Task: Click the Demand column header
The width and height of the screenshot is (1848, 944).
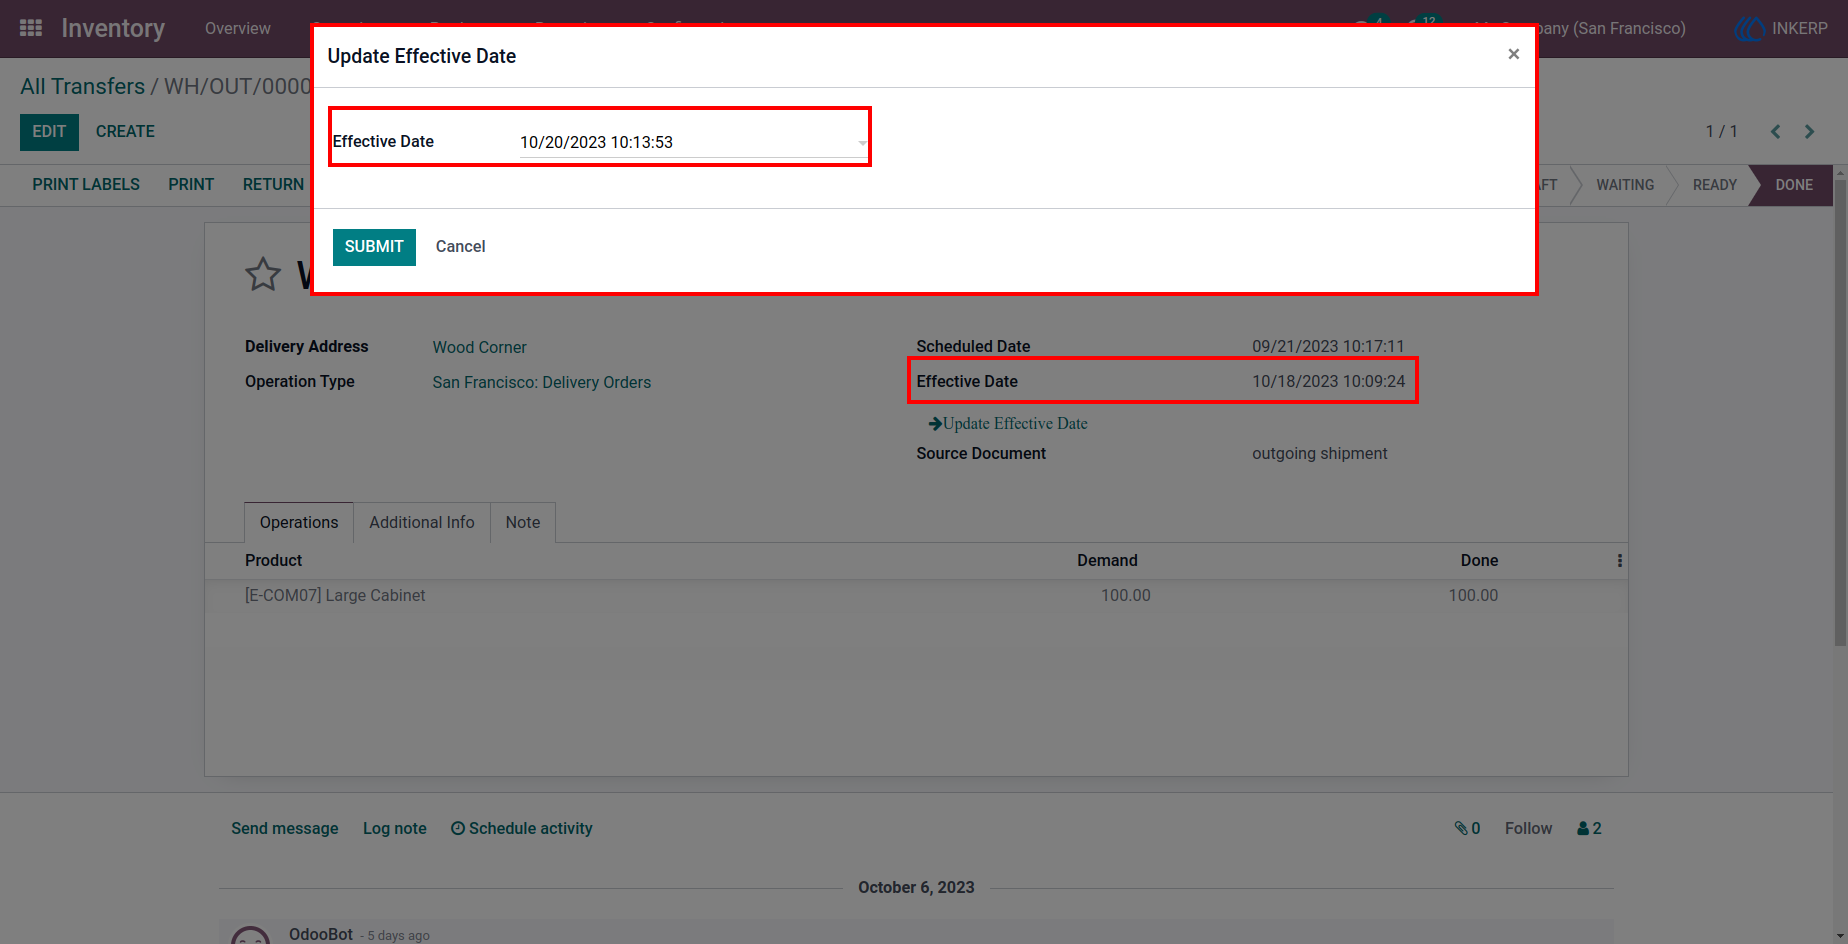Action: (1107, 561)
